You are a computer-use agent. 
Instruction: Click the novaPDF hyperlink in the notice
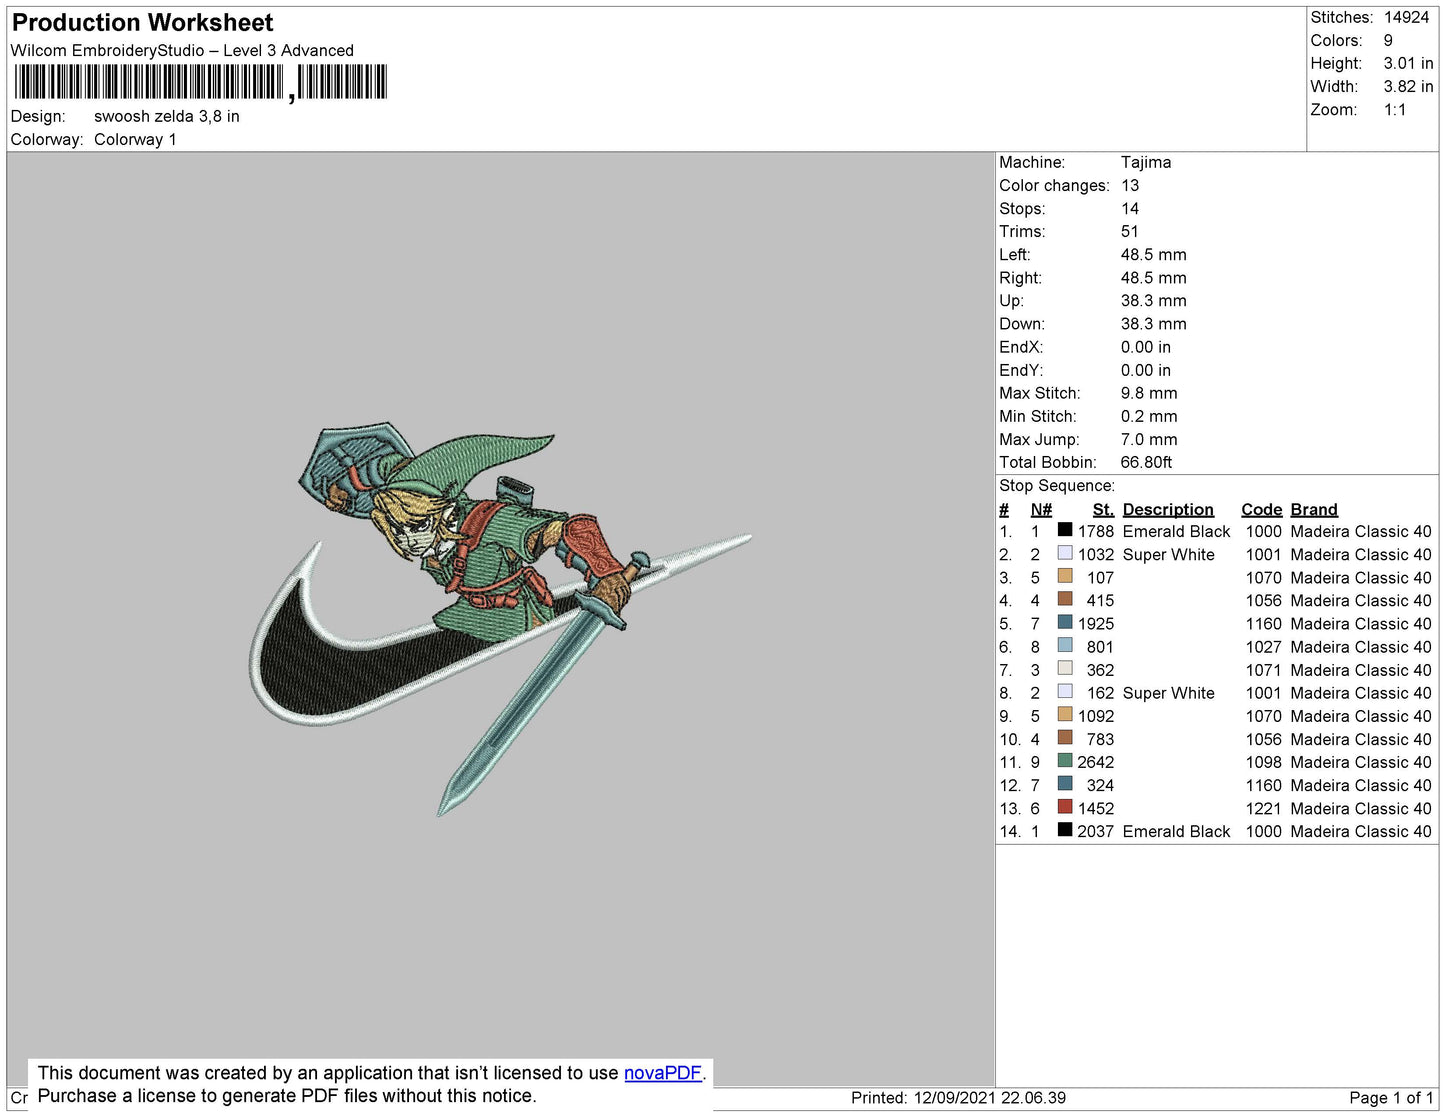[x=662, y=1073]
